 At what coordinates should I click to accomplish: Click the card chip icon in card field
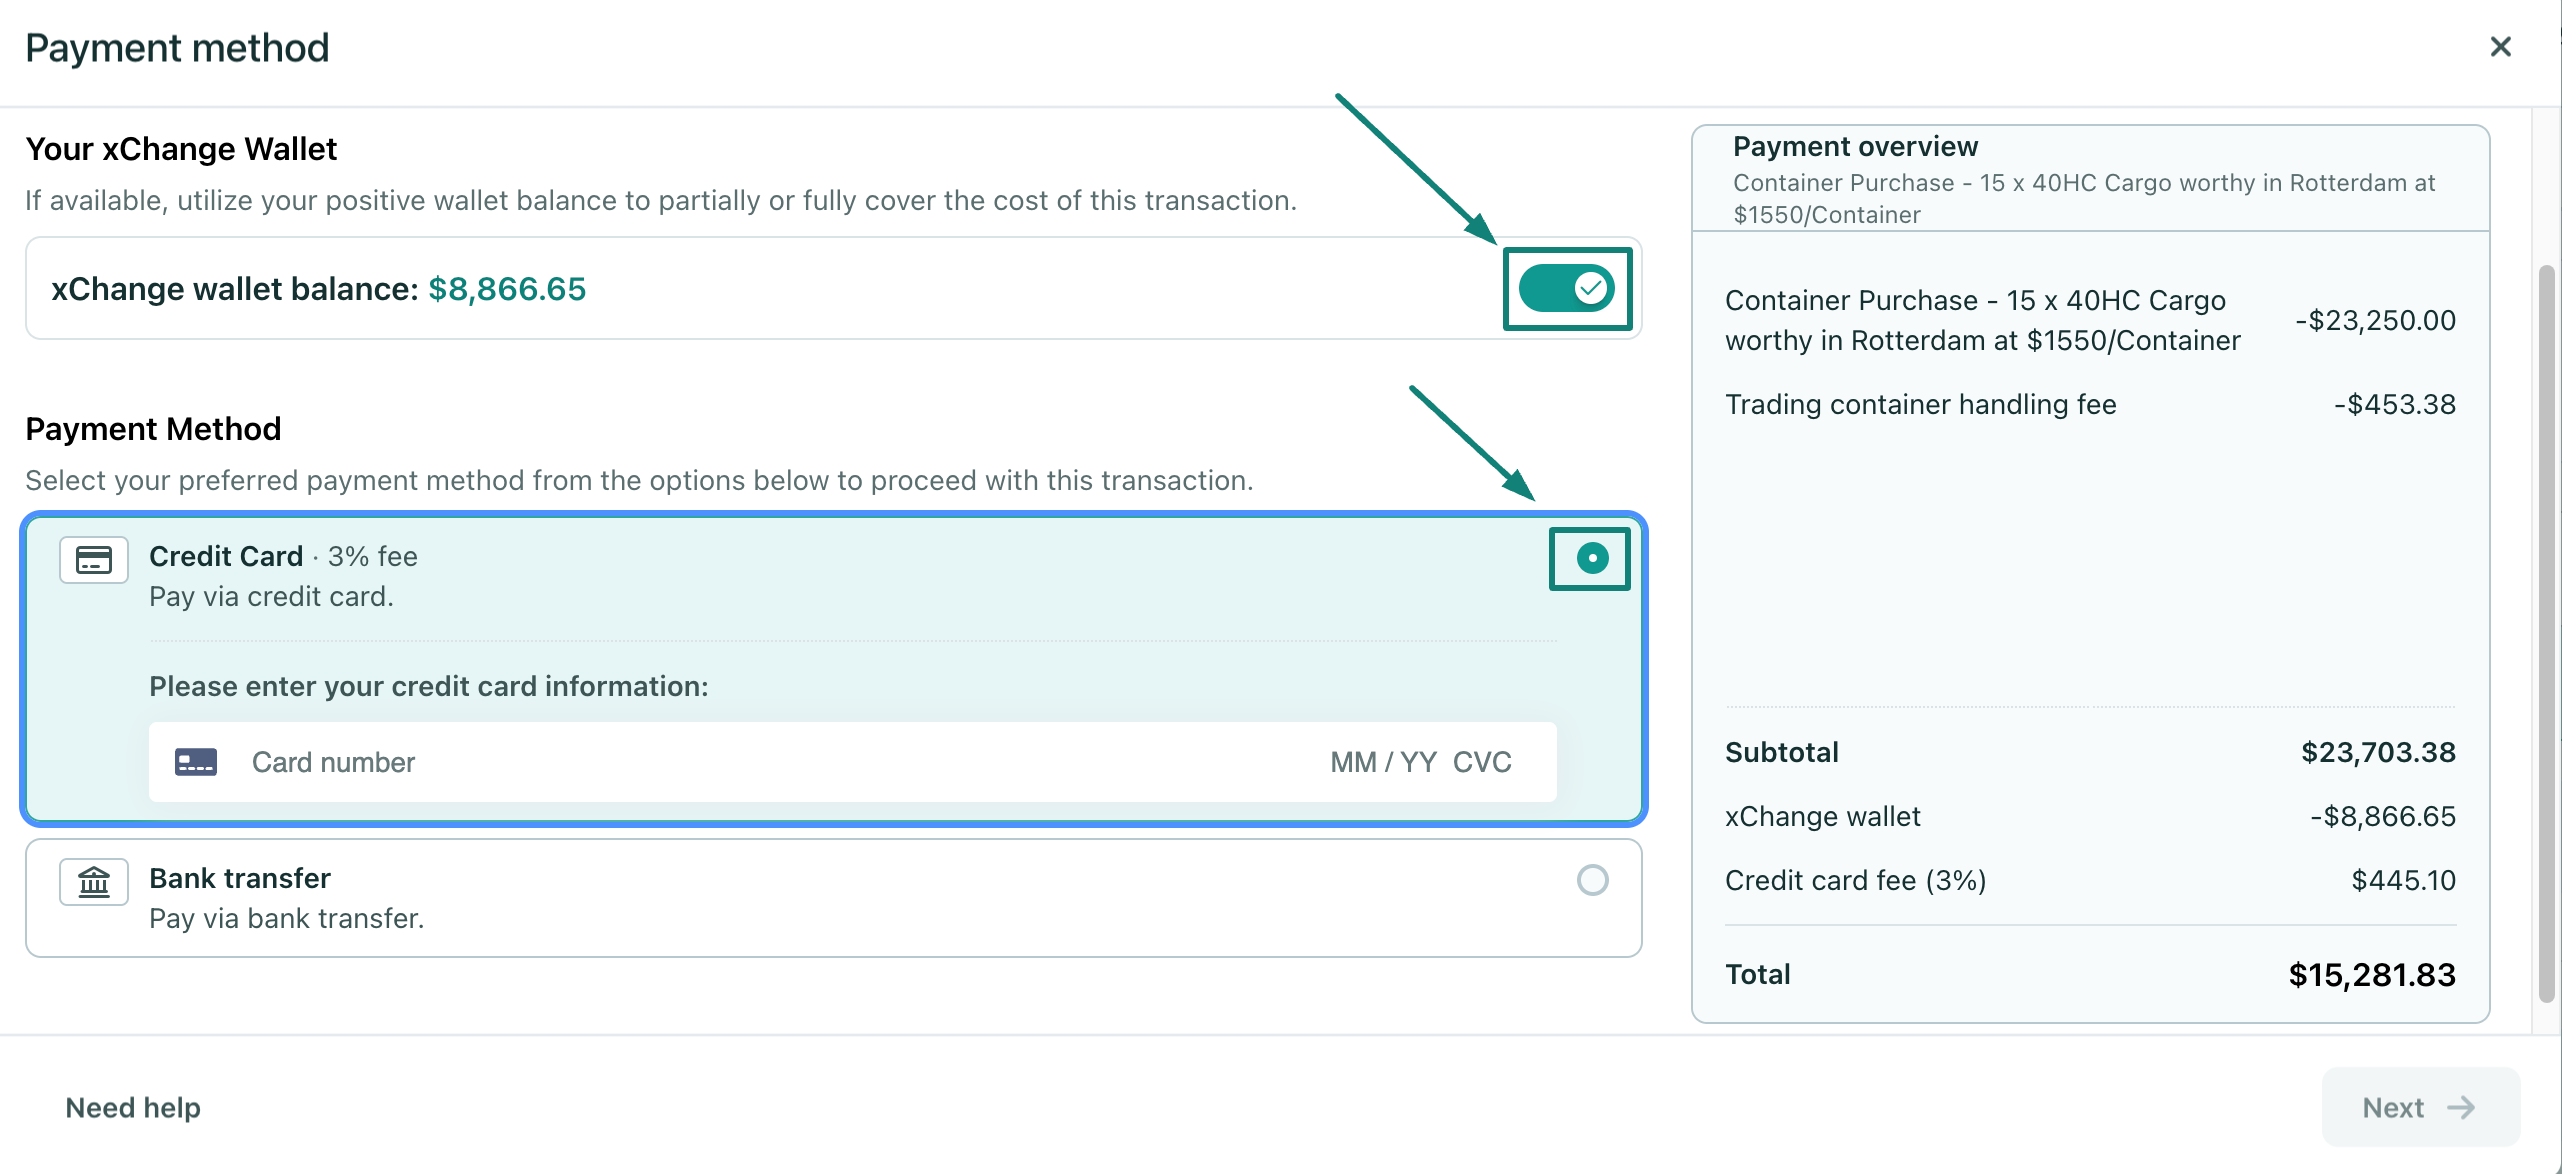tap(196, 762)
